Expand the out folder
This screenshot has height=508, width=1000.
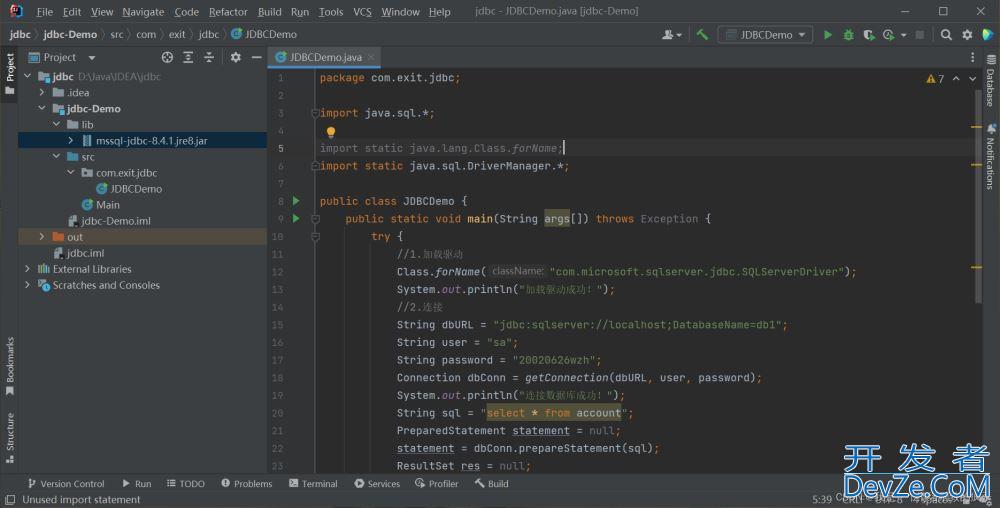tap(42, 236)
